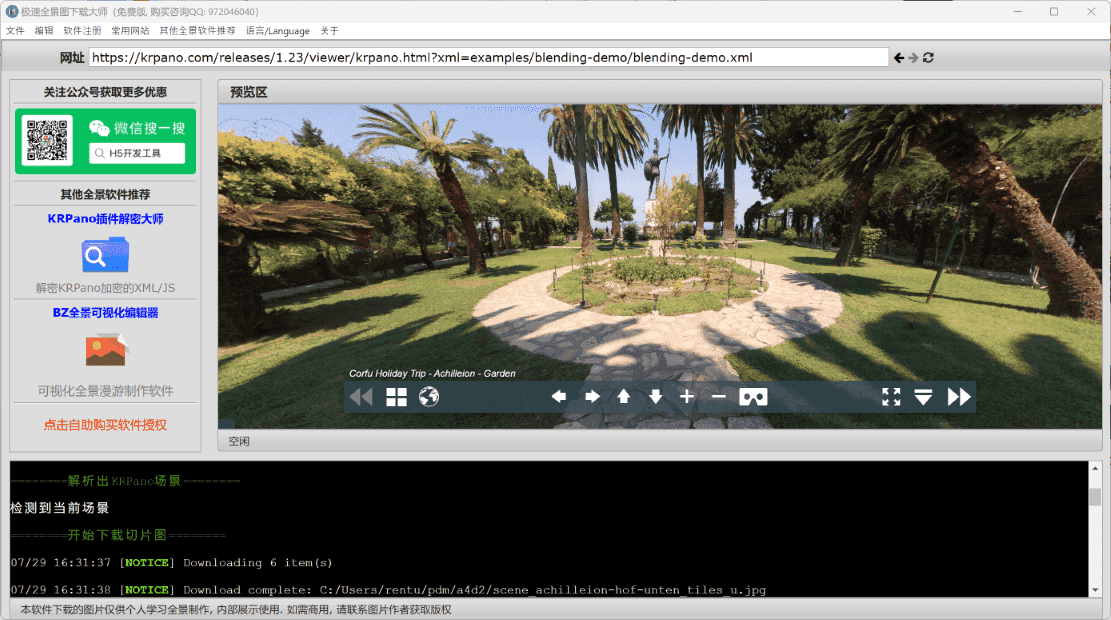This screenshot has width=1111, height=620.
Task: Open the thumbnails grid icon
Action: [x=397, y=397]
